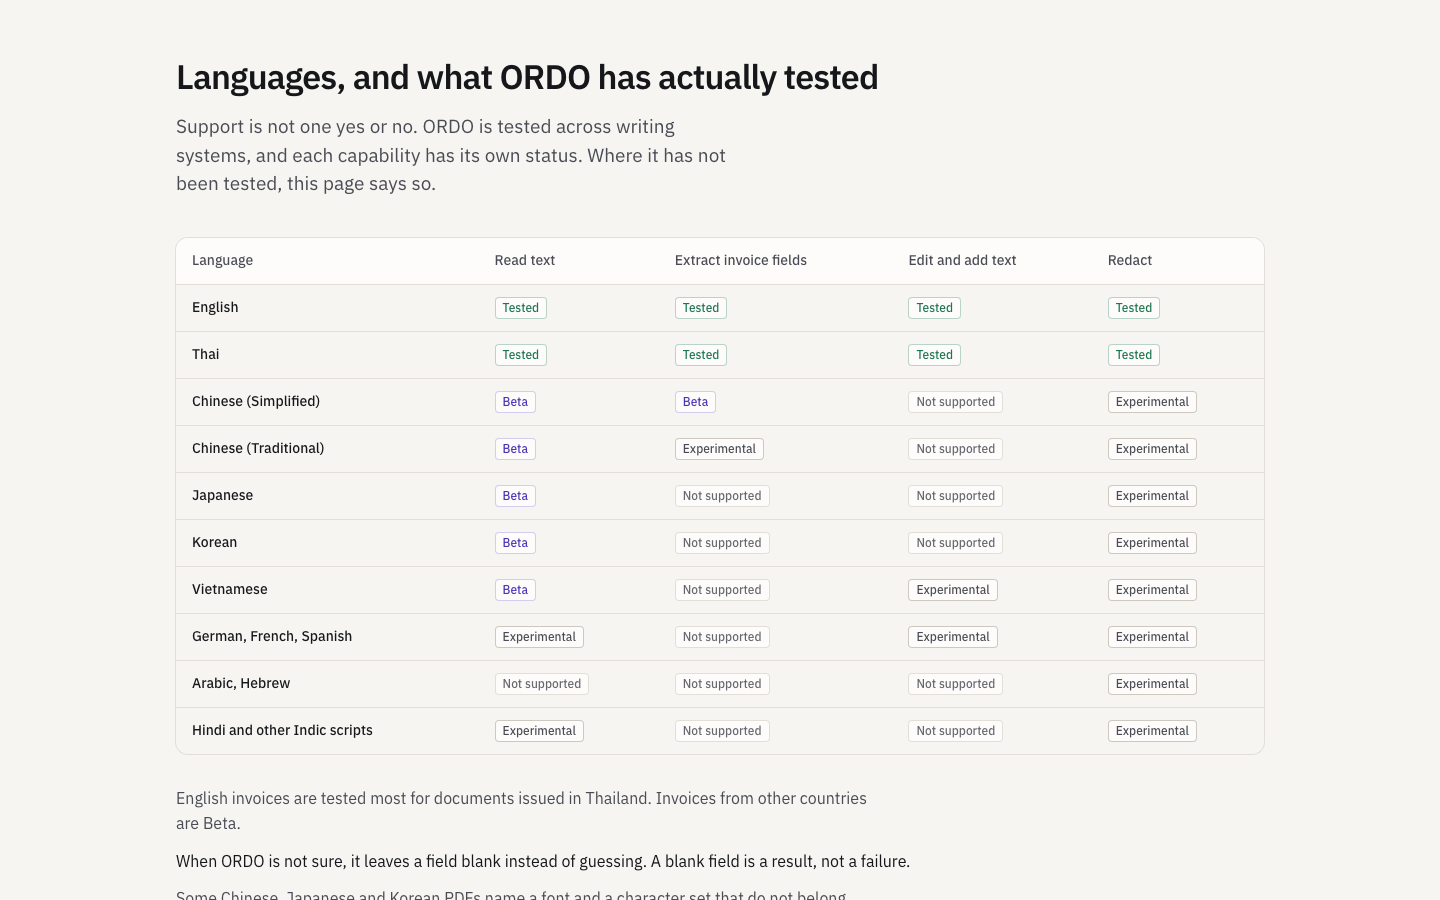This screenshot has height=900, width=1440.
Task: Click the Hindi and other Indic scripts label
Action: [x=282, y=730]
